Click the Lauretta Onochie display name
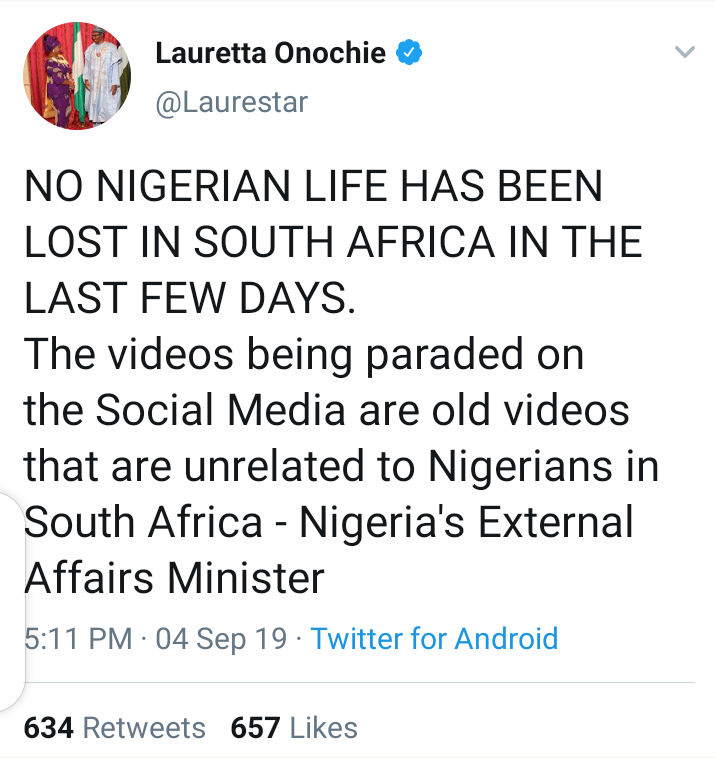The image size is (715, 758). point(270,53)
